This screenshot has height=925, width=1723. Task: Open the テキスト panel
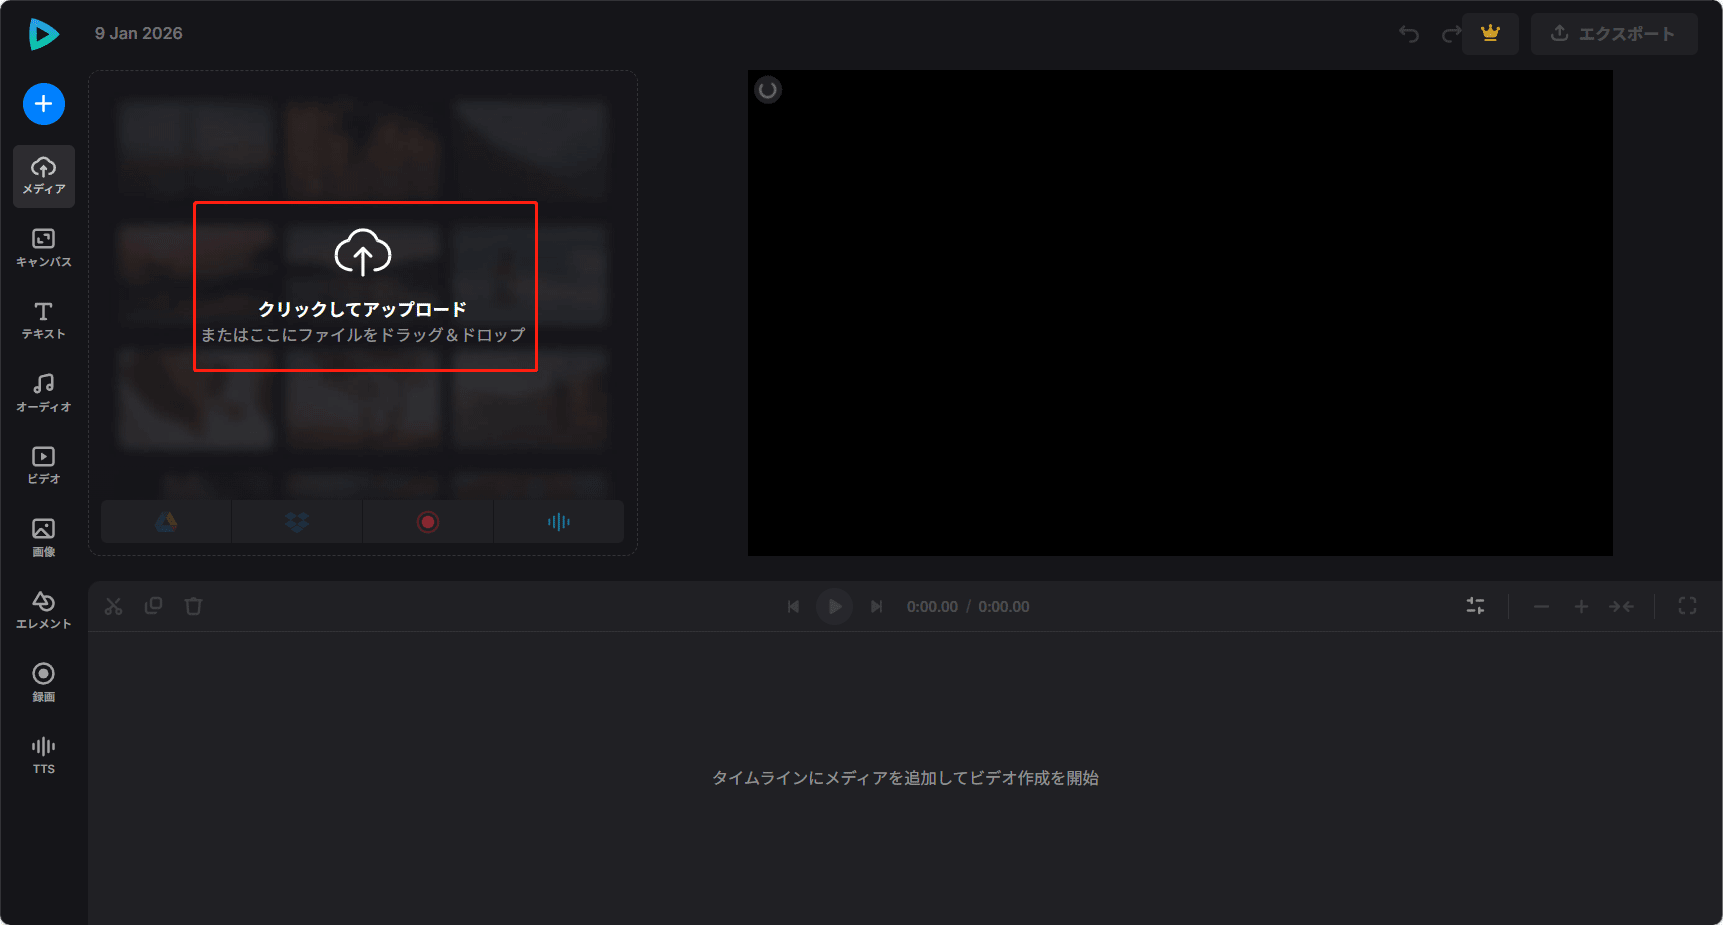tap(43, 320)
